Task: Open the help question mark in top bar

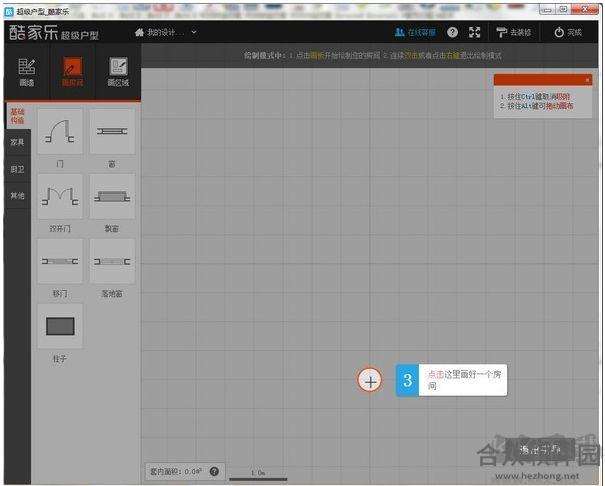Action: (453, 32)
